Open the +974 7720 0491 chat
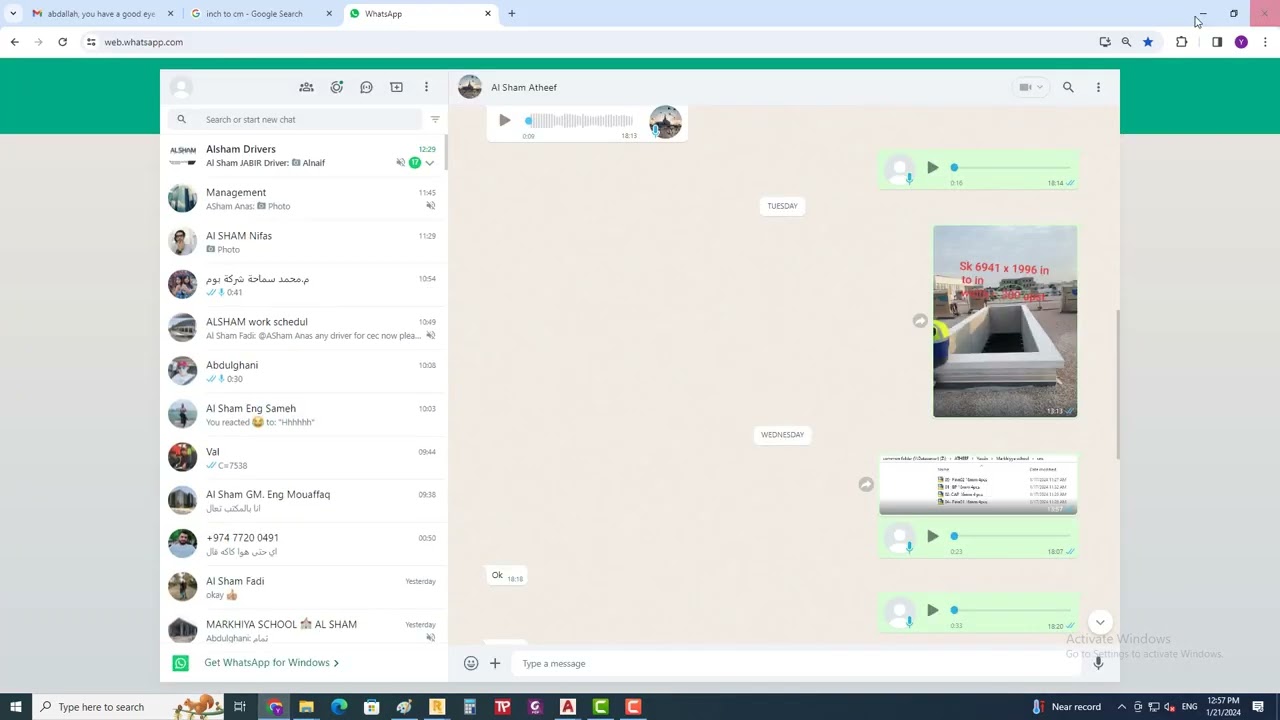Screen dimensions: 1280x720 (303, 544)
